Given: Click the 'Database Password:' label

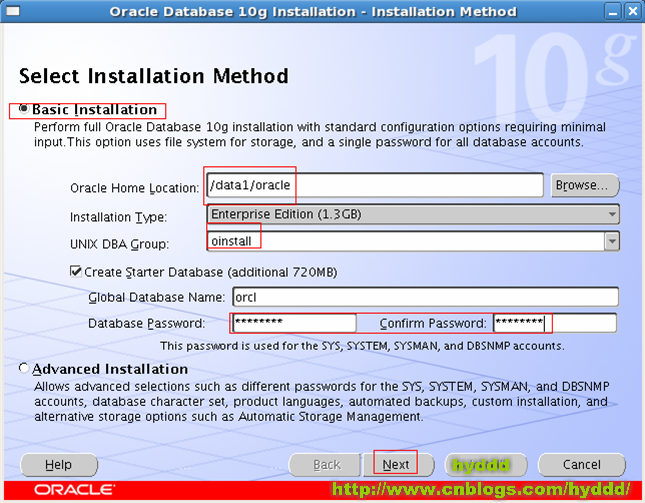Looking at the screenshot, I should 146,323.
